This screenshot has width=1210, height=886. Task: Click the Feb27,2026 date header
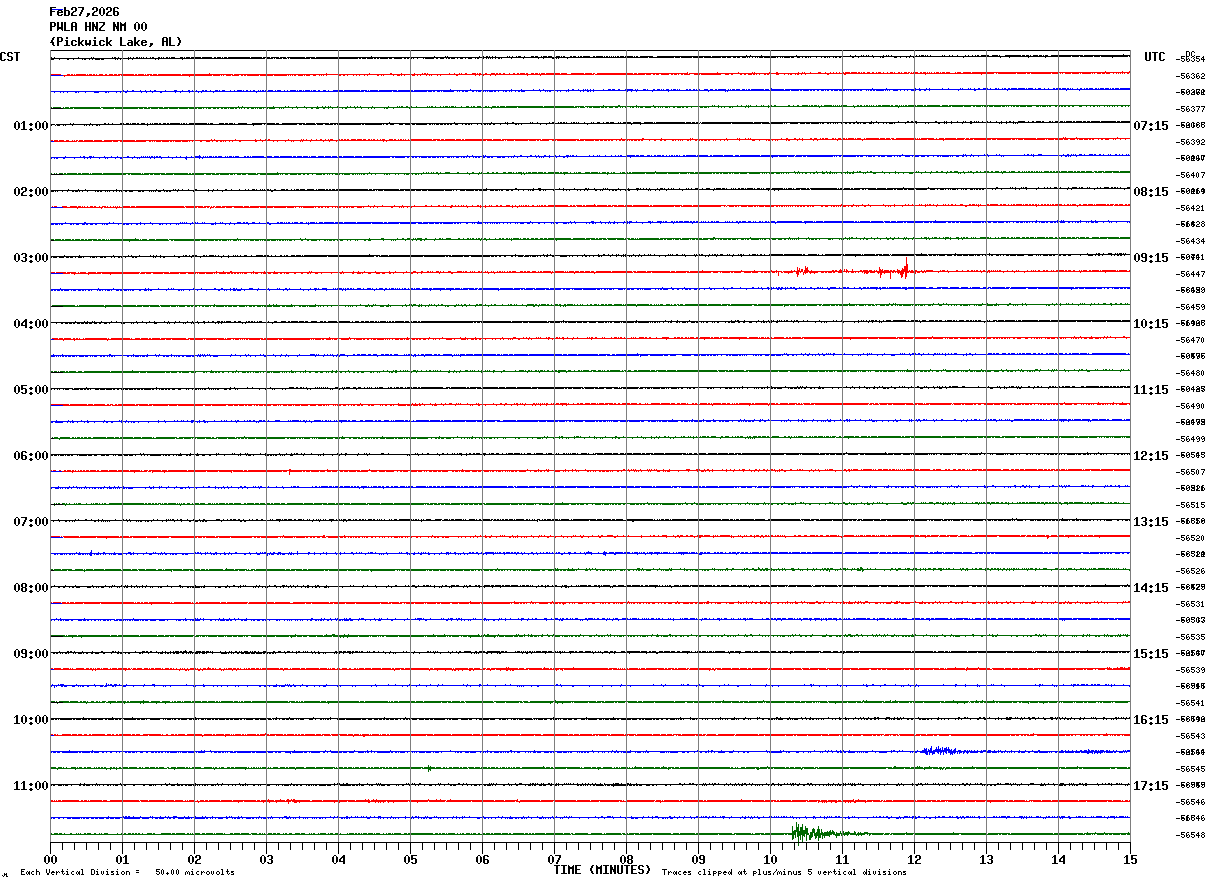coord(84,12)
